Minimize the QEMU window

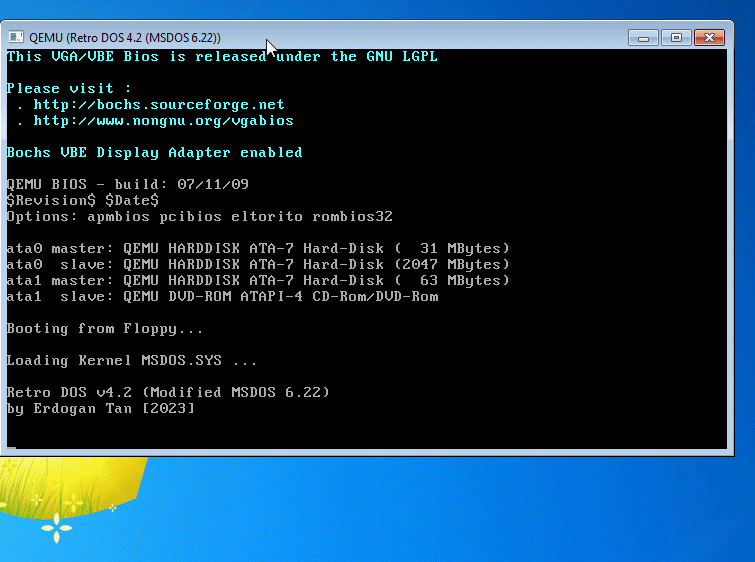pyautogui.click(x=643, y=37)
